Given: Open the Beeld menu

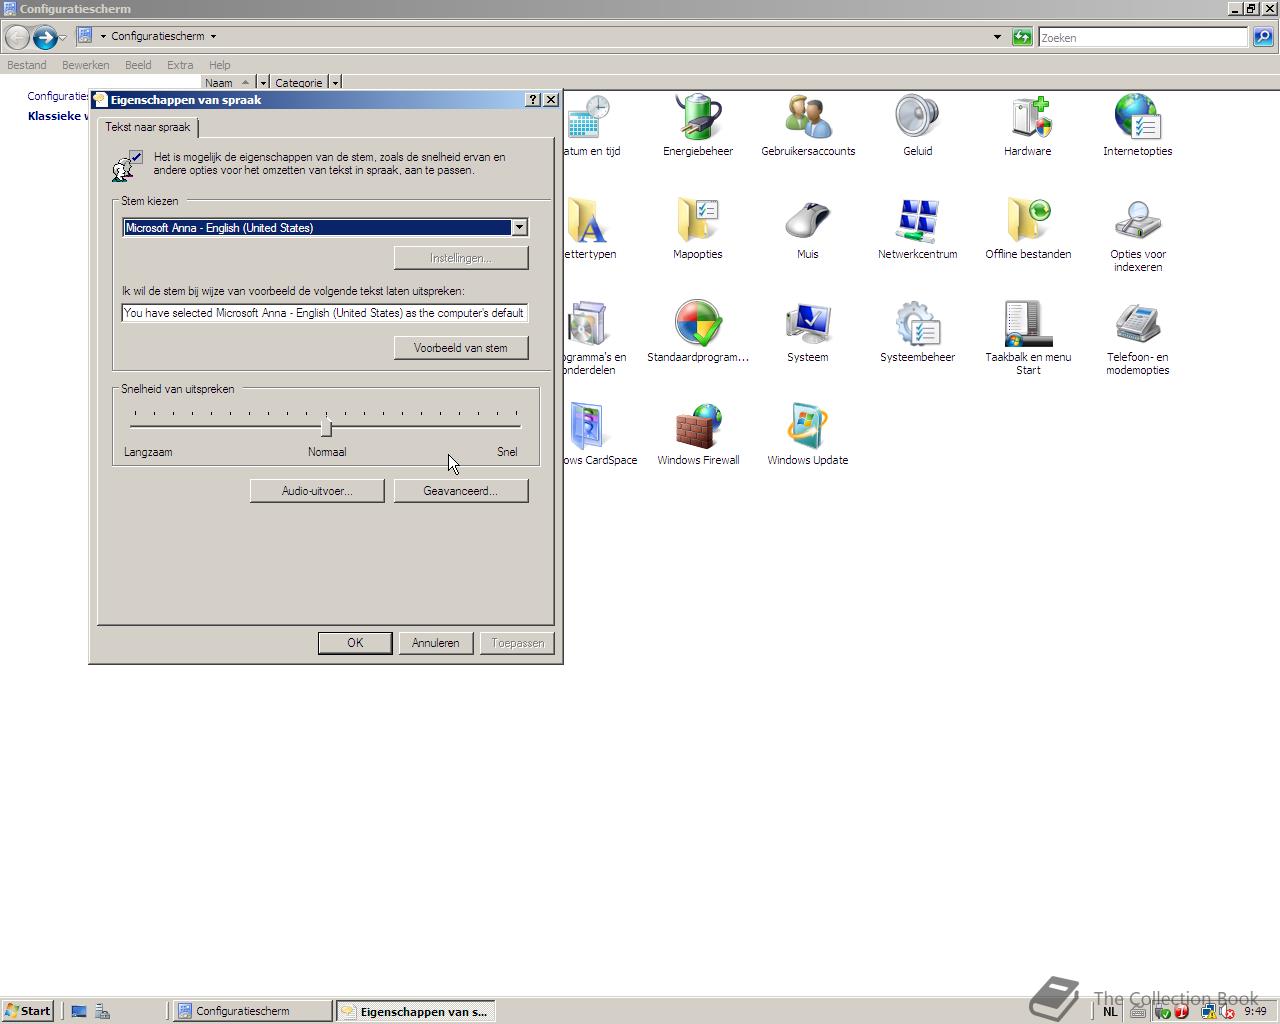Looking at the screenshot, I should click(138, 65).
